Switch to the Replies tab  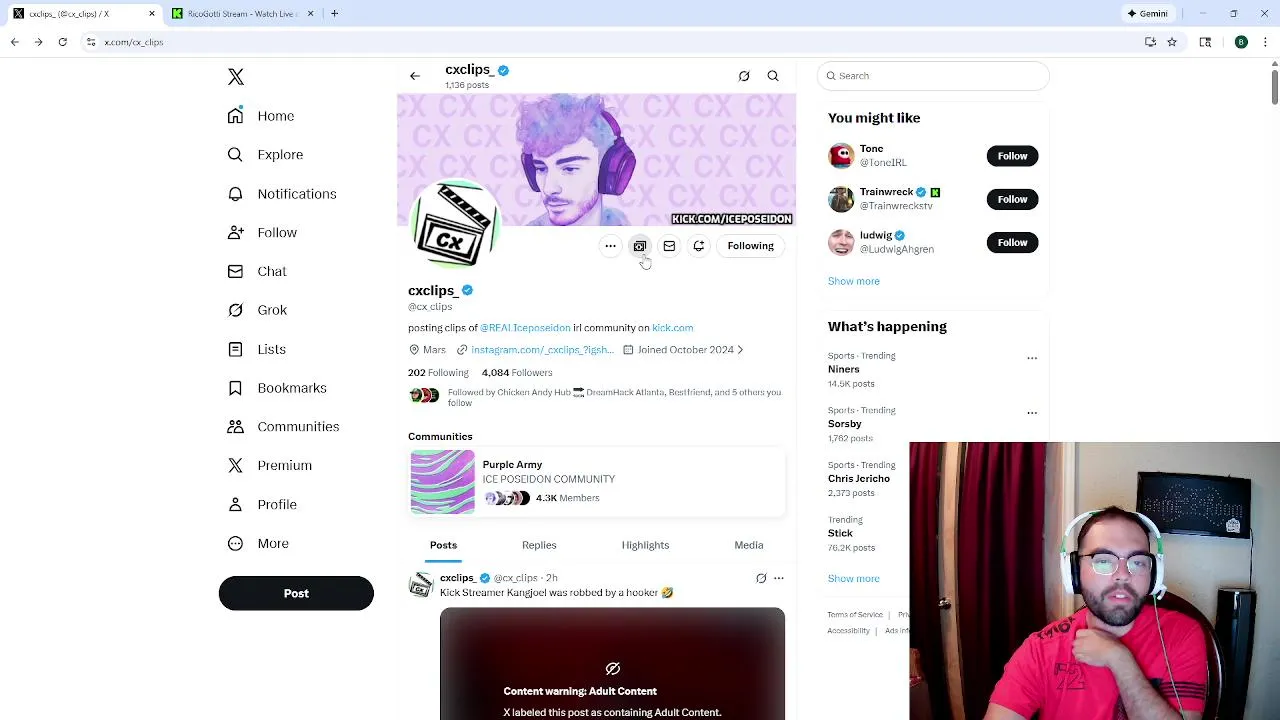tap(539, 545)
